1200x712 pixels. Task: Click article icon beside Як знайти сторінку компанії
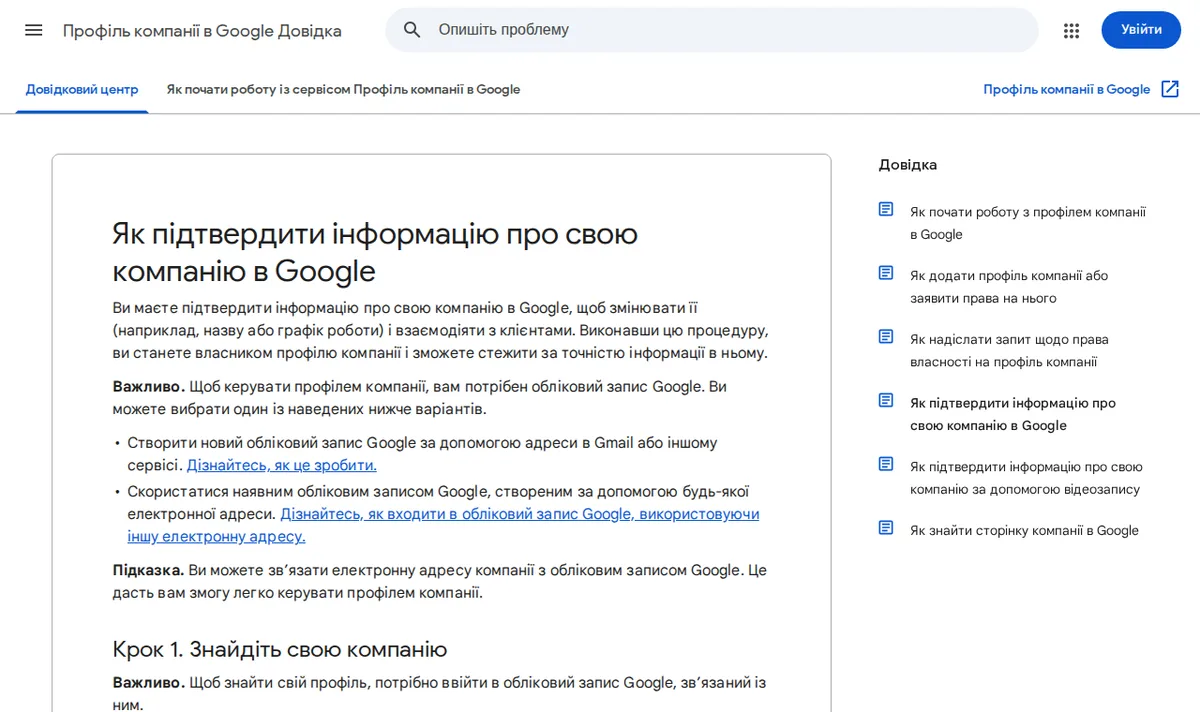click(886, 528)
